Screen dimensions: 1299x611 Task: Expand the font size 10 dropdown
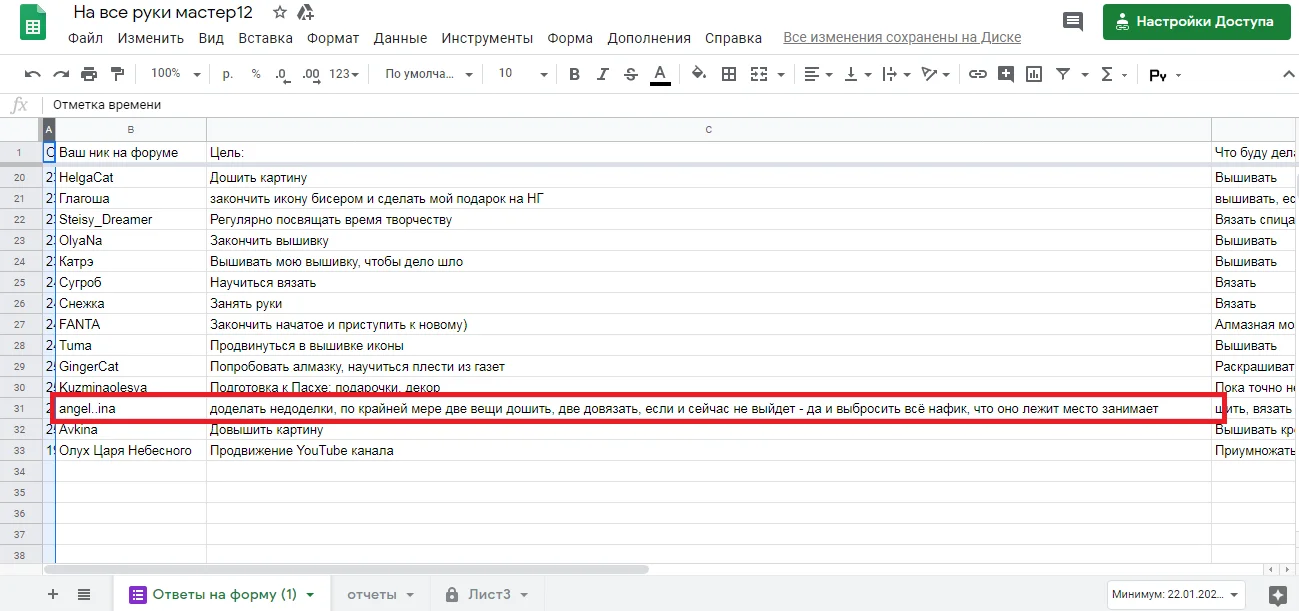(522, 74)
